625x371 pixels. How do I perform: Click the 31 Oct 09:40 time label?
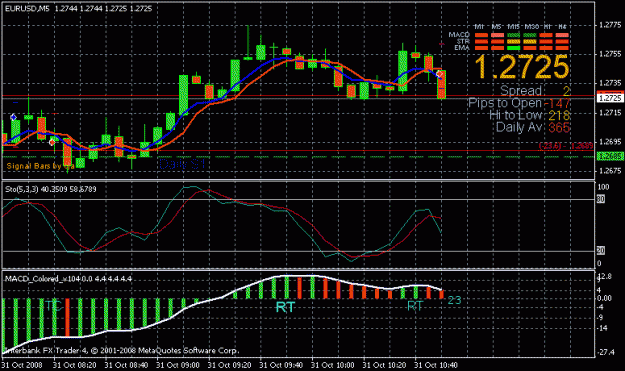coord(281,365)
